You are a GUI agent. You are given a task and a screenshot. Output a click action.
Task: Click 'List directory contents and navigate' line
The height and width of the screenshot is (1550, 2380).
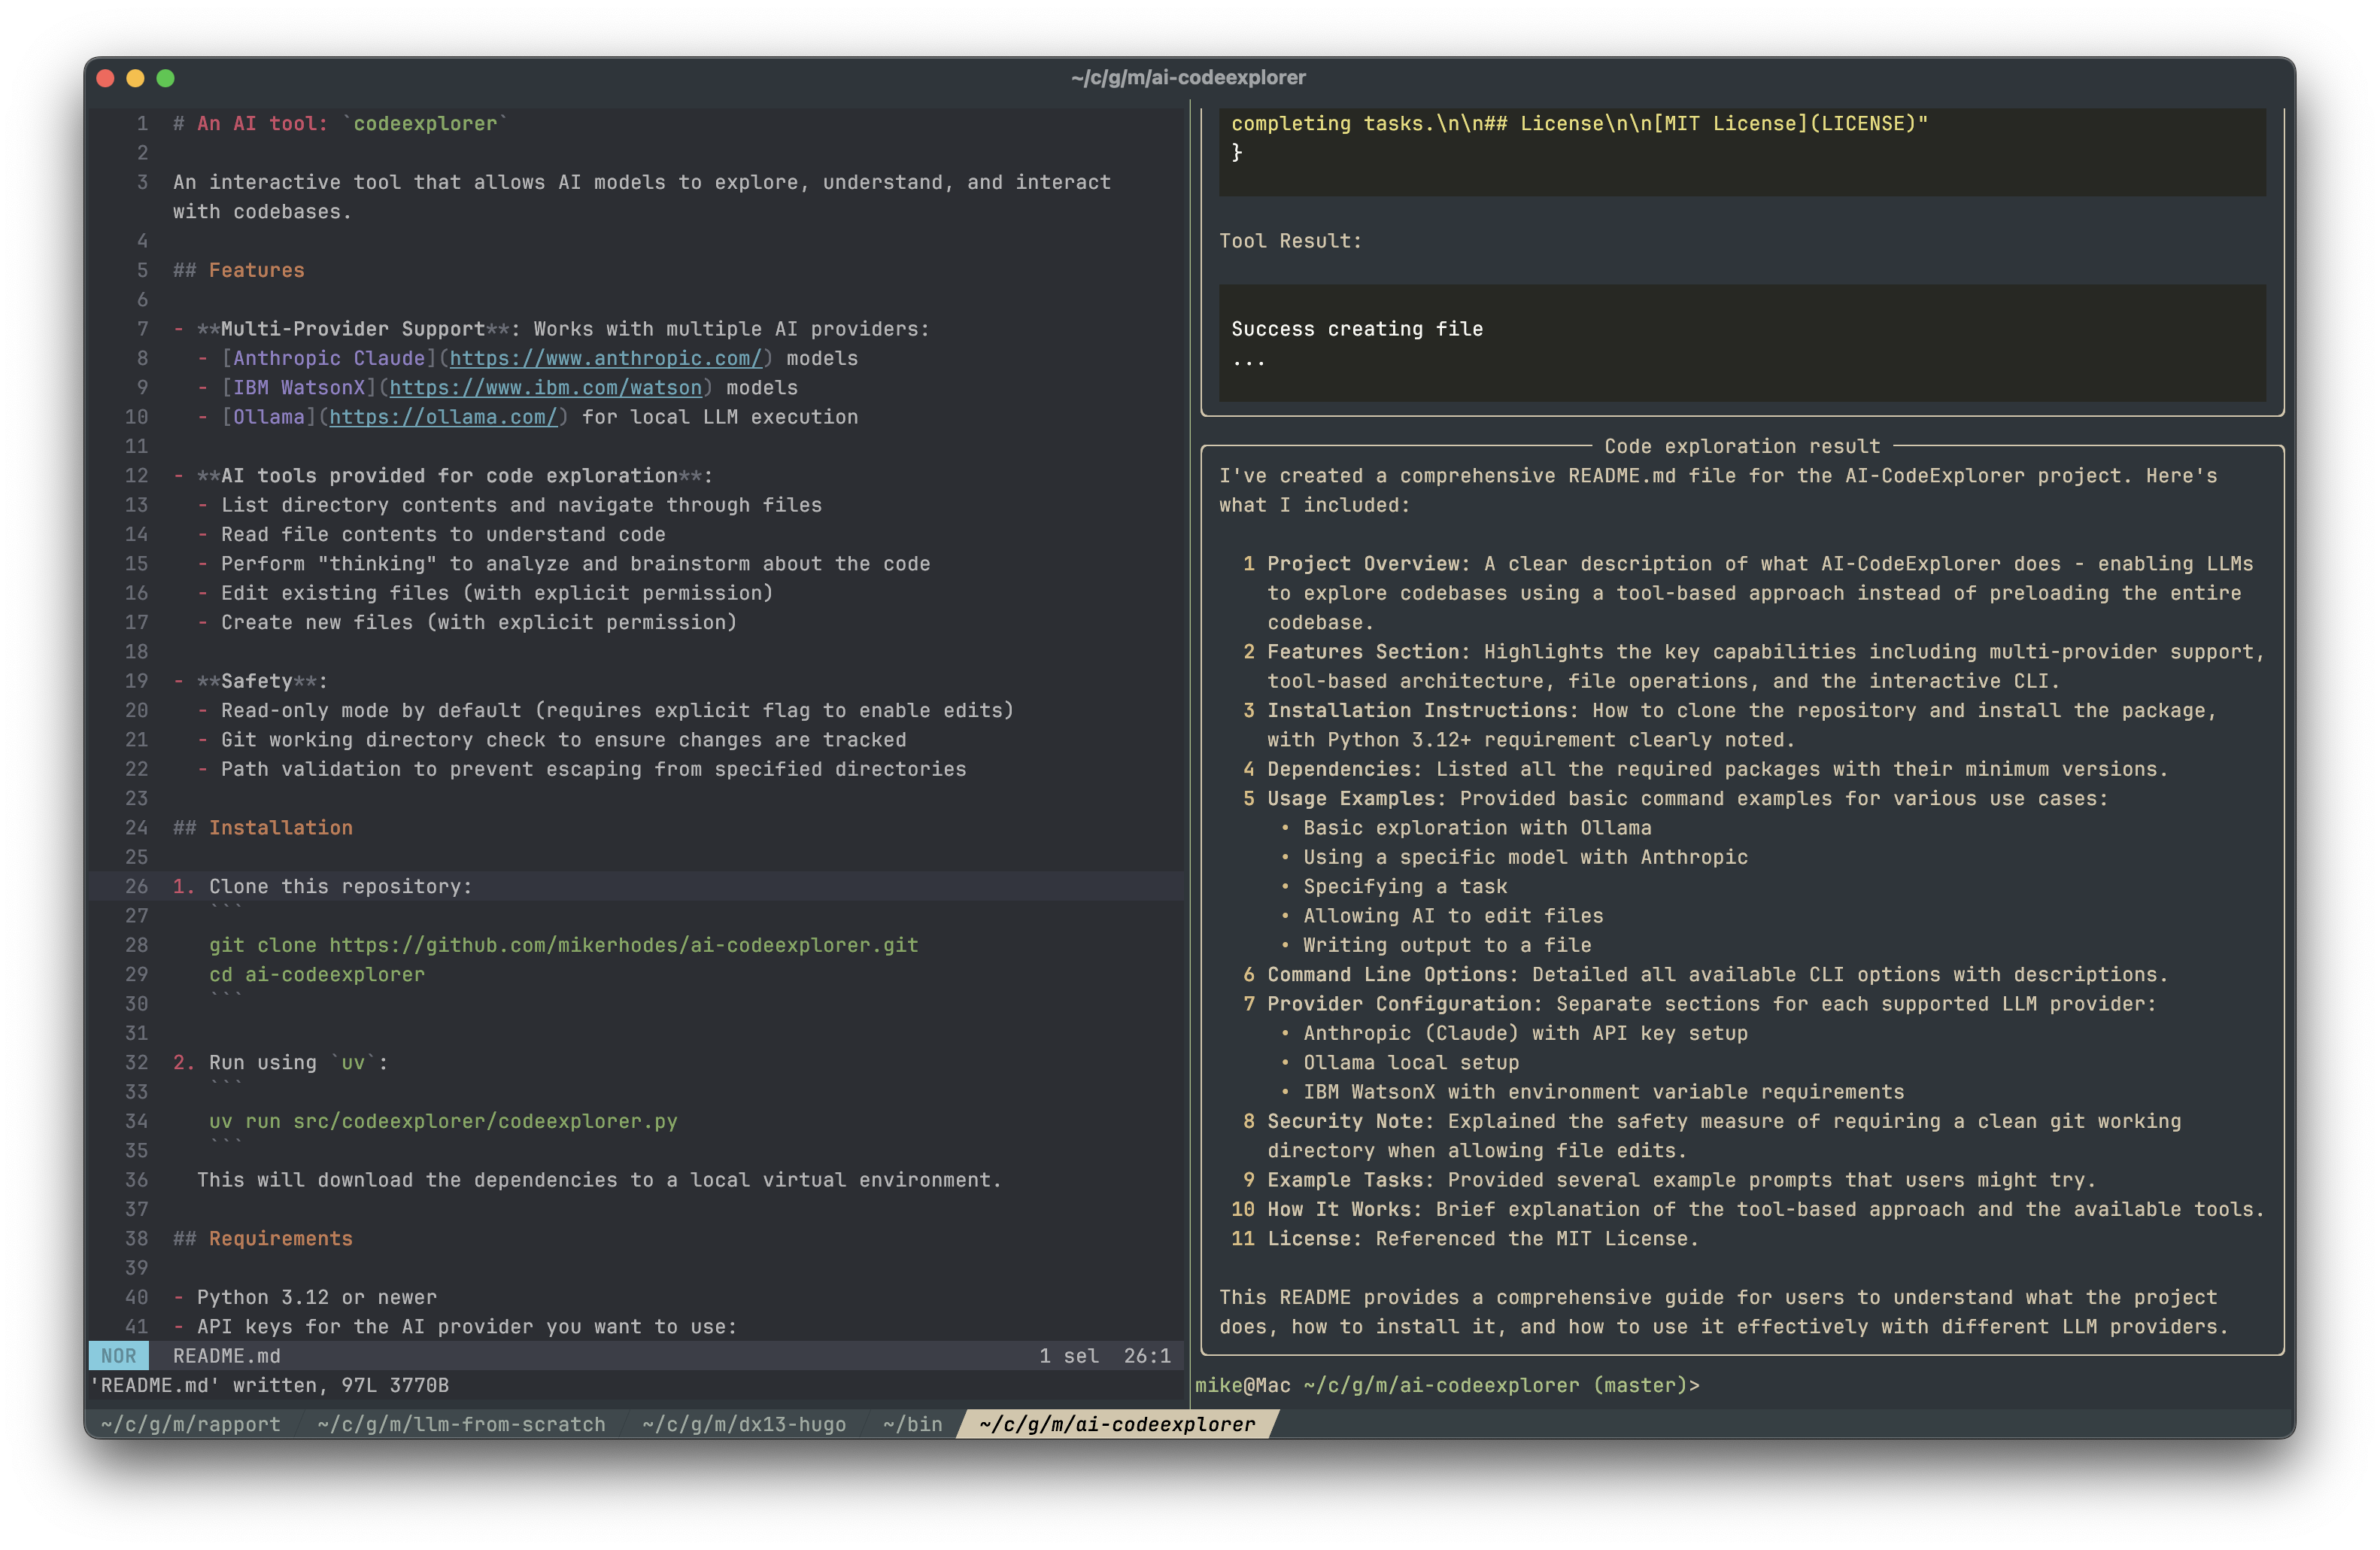(521, 505)
